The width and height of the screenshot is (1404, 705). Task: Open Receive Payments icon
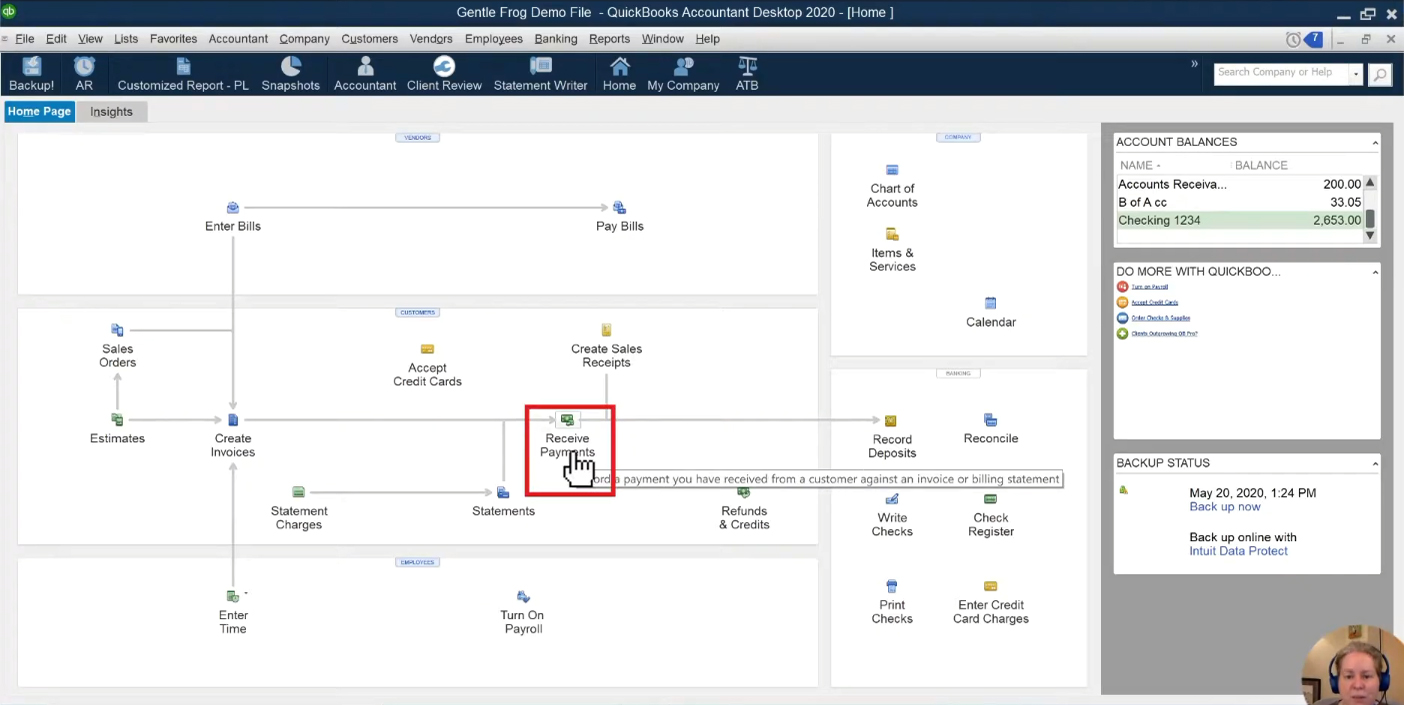567,420
